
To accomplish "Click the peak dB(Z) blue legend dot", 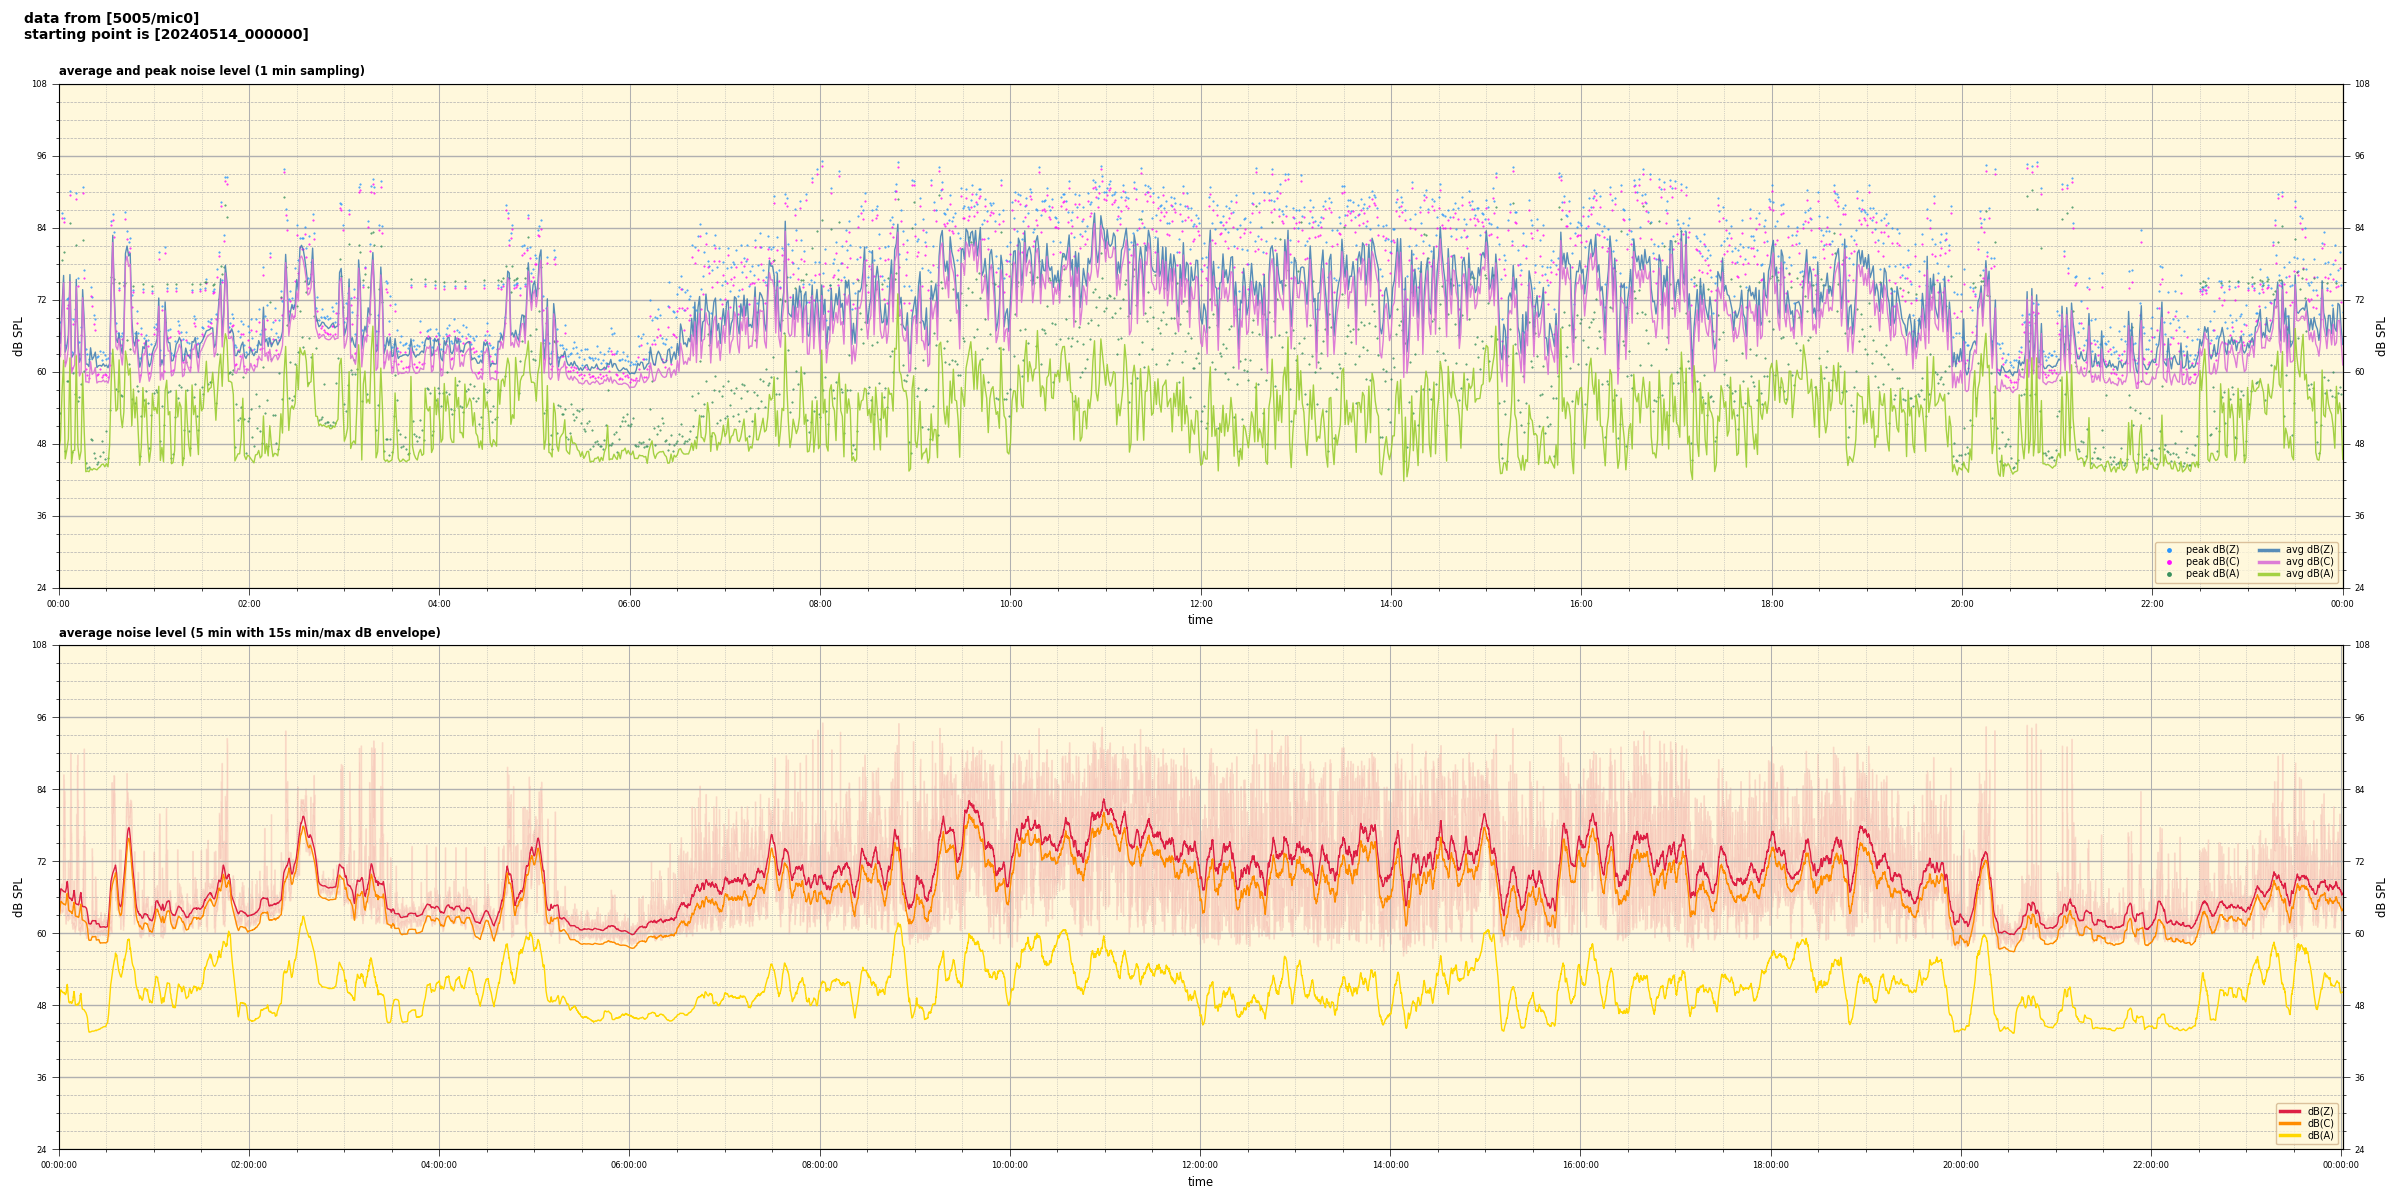I will (x=2169, y=550).
